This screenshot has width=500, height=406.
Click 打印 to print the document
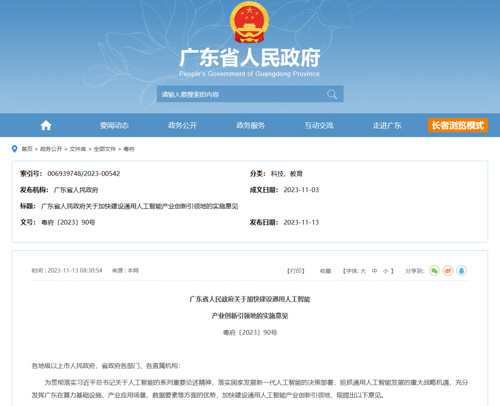[296, 271]
